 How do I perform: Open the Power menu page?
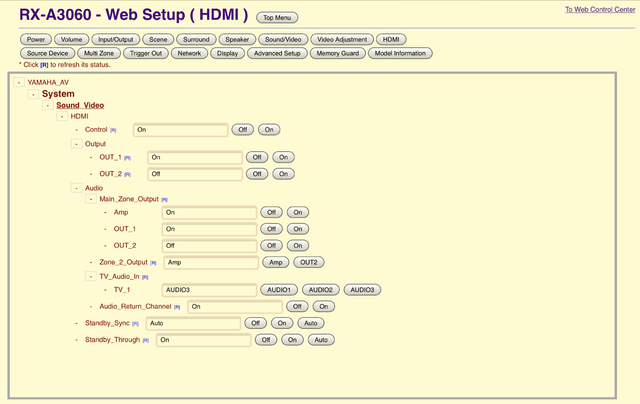point(36,40)
